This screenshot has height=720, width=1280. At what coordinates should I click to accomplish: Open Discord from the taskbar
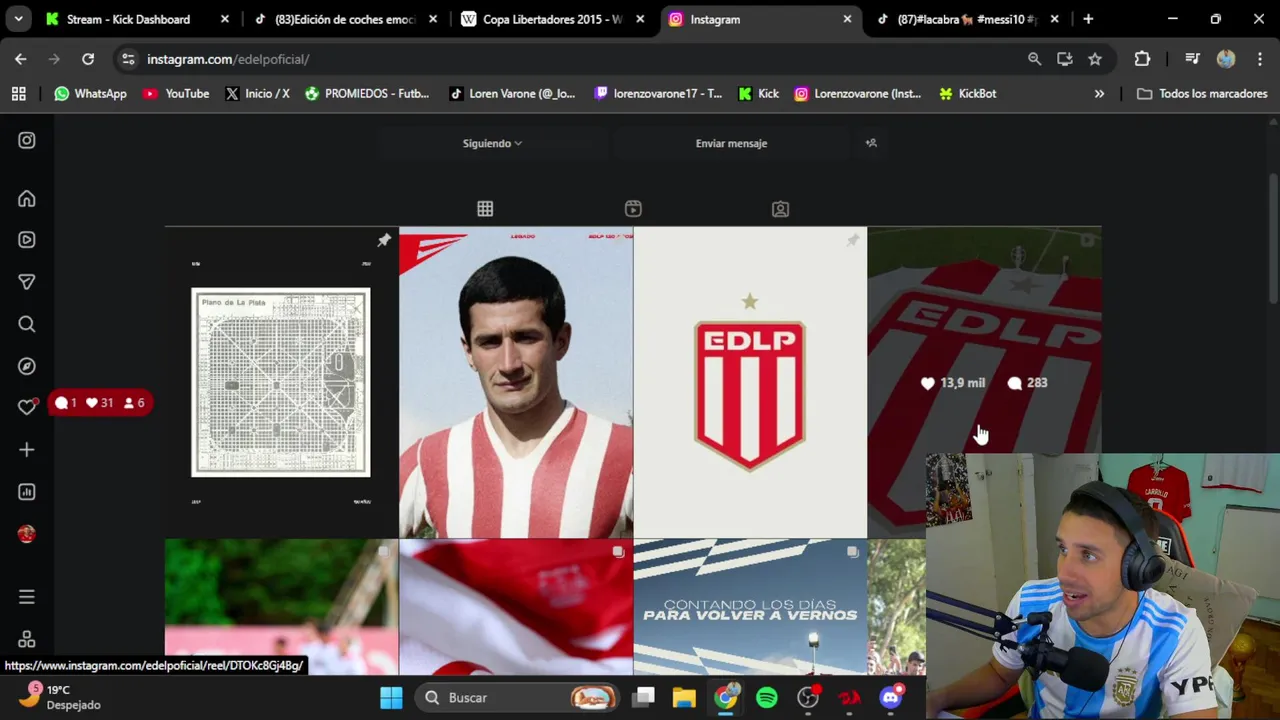[x=890, y=698]
